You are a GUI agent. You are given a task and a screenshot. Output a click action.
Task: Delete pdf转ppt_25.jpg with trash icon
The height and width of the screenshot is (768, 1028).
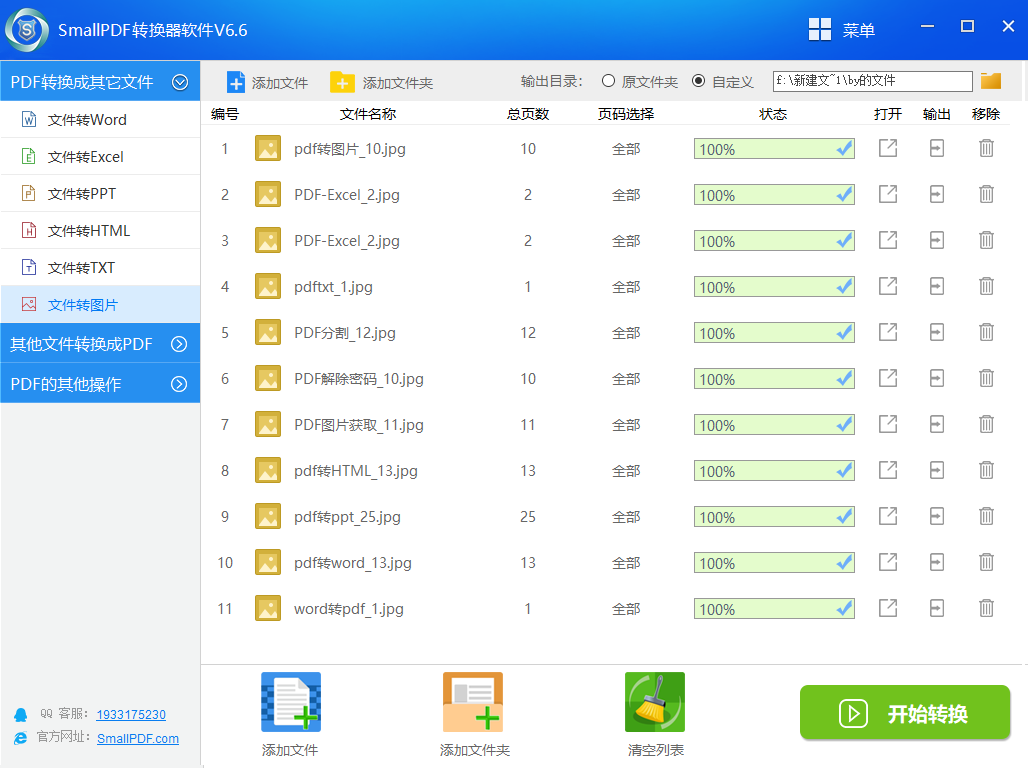(986, 516)
